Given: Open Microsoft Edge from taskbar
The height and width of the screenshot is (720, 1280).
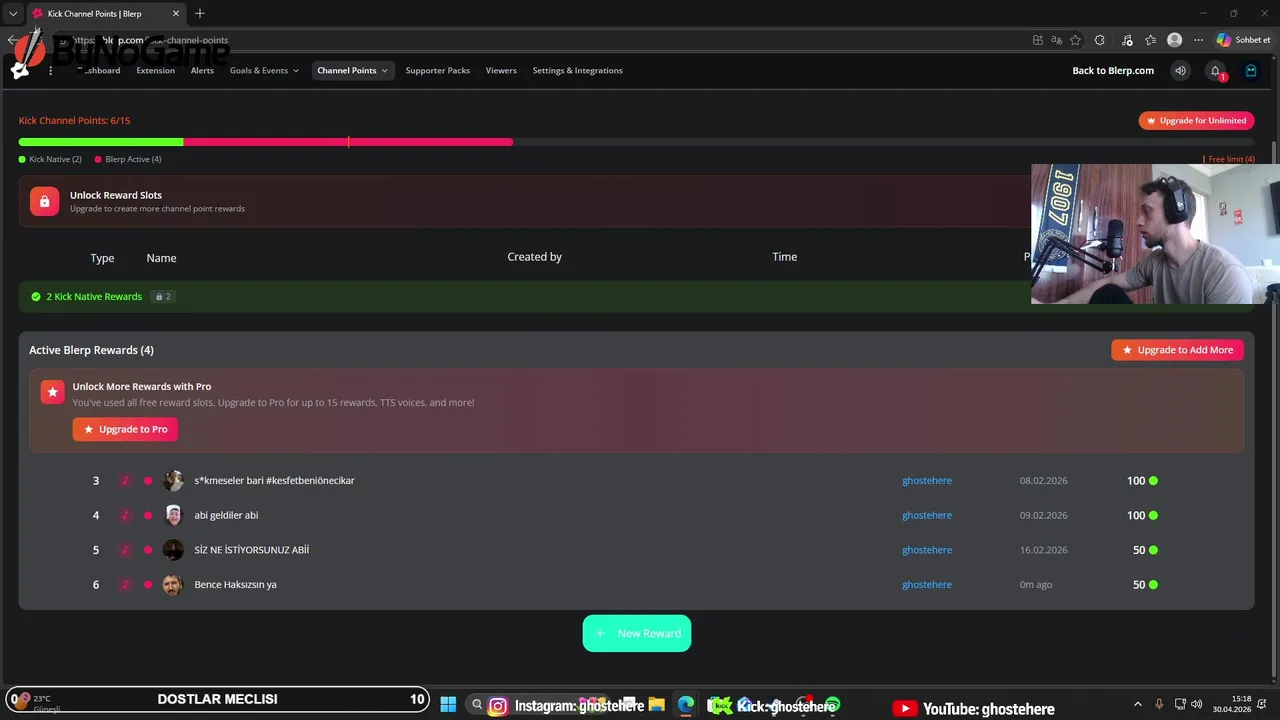Looking at the screenshot, I should pyautogui.click(x=685, y=705).
